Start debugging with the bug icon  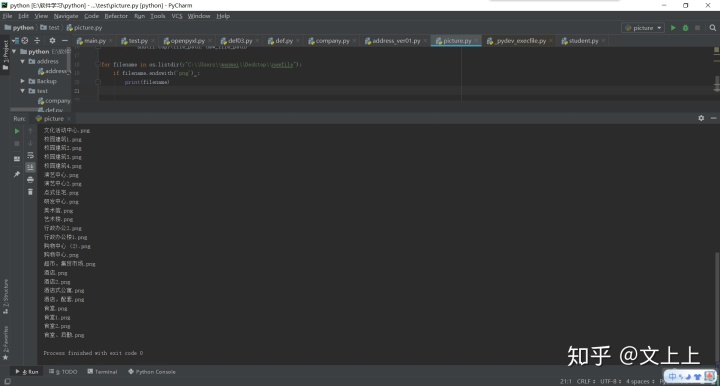[x=685, y=28]
